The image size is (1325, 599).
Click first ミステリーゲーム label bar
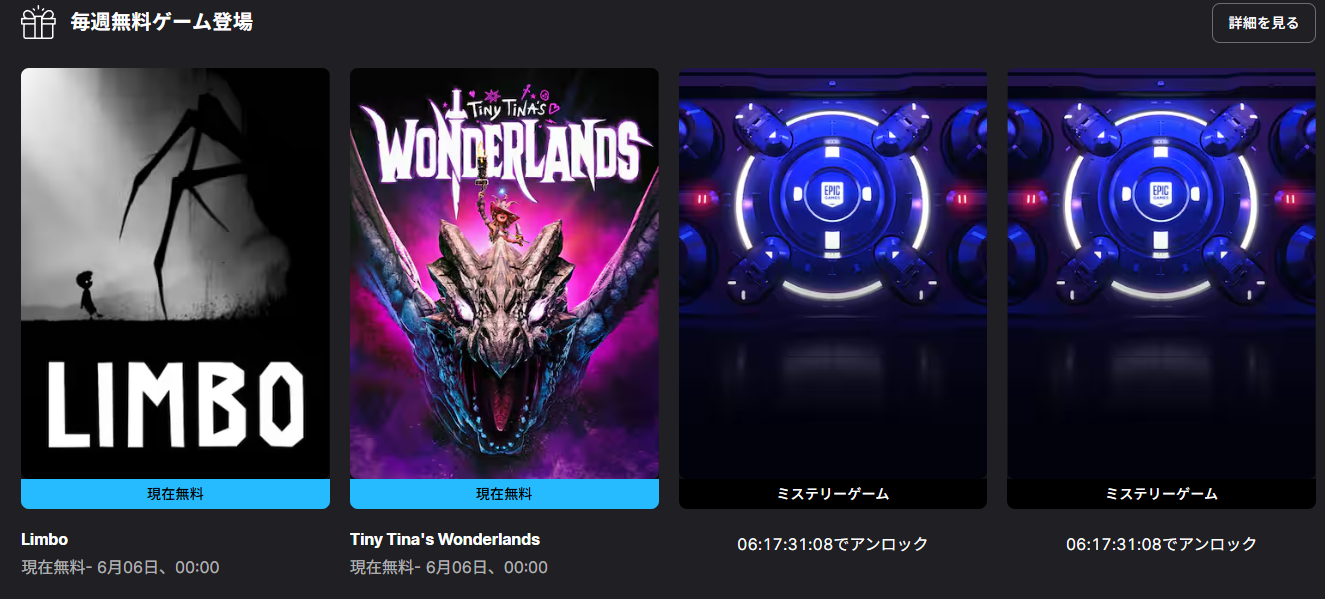(x=833, y=494)
